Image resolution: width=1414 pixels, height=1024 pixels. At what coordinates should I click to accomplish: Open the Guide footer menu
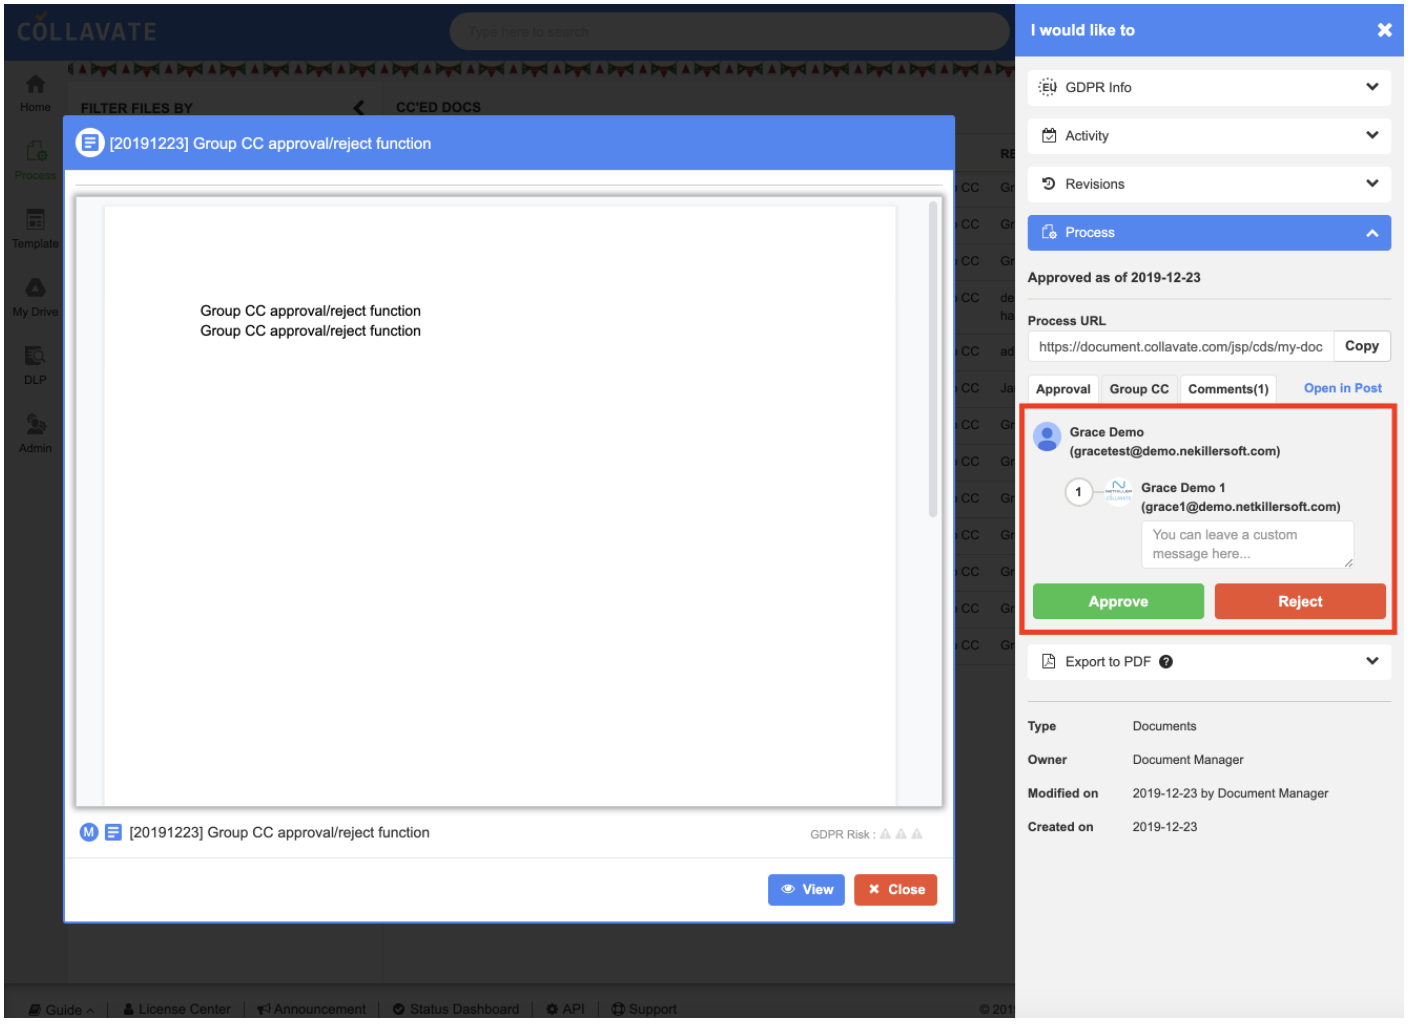pyautogui.click(x=62, y=1009)
